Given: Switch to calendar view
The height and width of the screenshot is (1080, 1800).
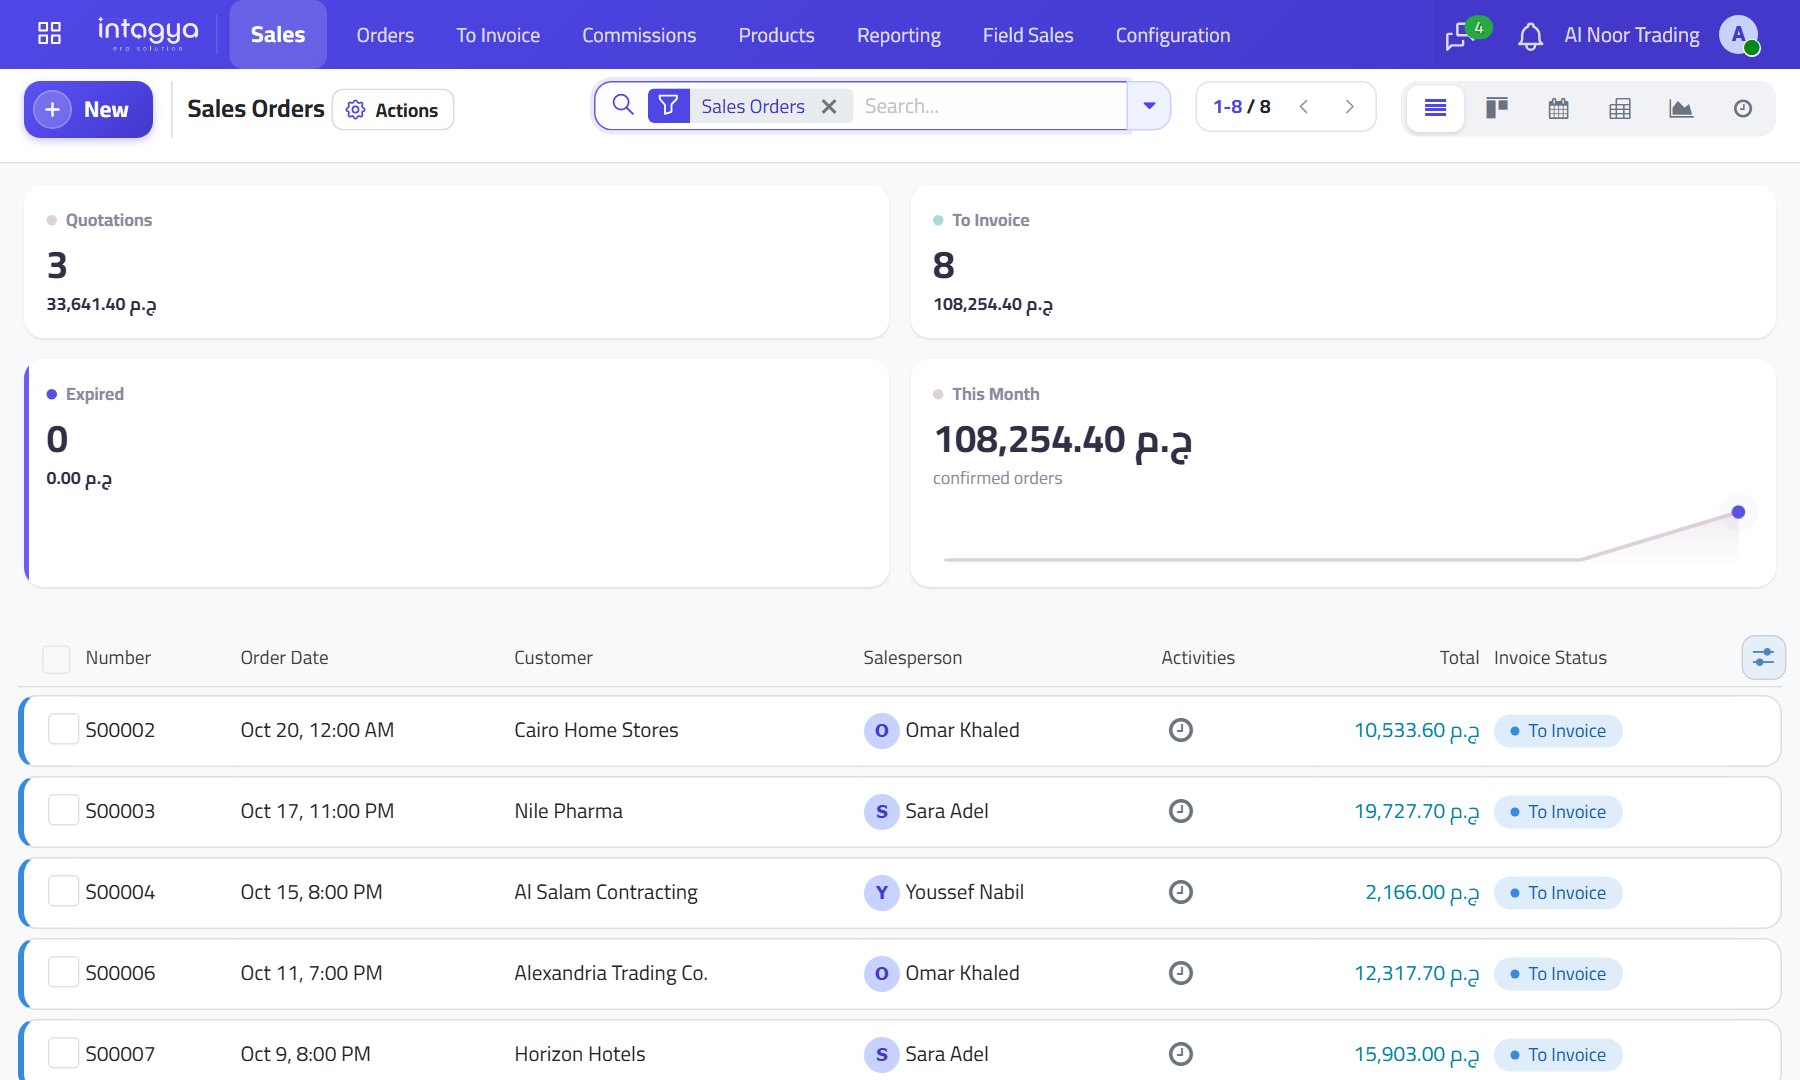Looking at the screenshot, I should (1558, 108).
